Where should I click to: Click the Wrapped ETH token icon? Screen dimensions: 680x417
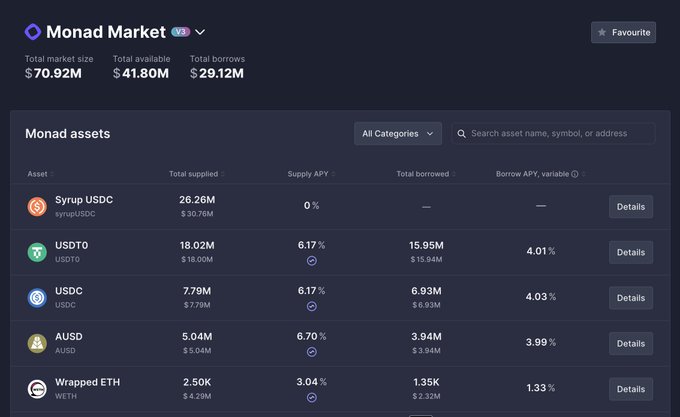37,389
